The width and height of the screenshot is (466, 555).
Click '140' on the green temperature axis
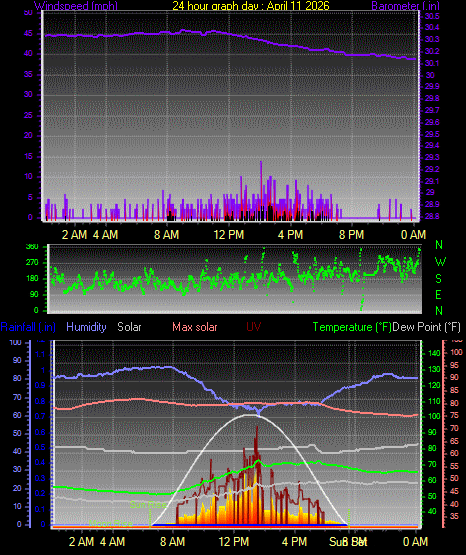pyautogui.click(x=434, y=353)
